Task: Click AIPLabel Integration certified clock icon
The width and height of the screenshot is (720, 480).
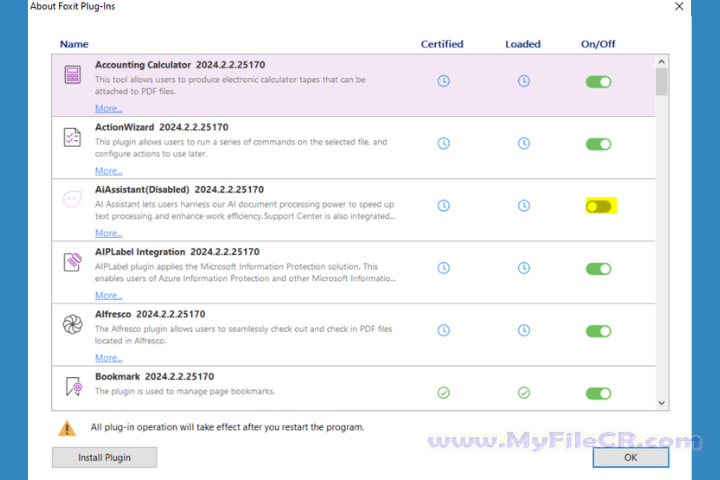Action: click(444, 268)
